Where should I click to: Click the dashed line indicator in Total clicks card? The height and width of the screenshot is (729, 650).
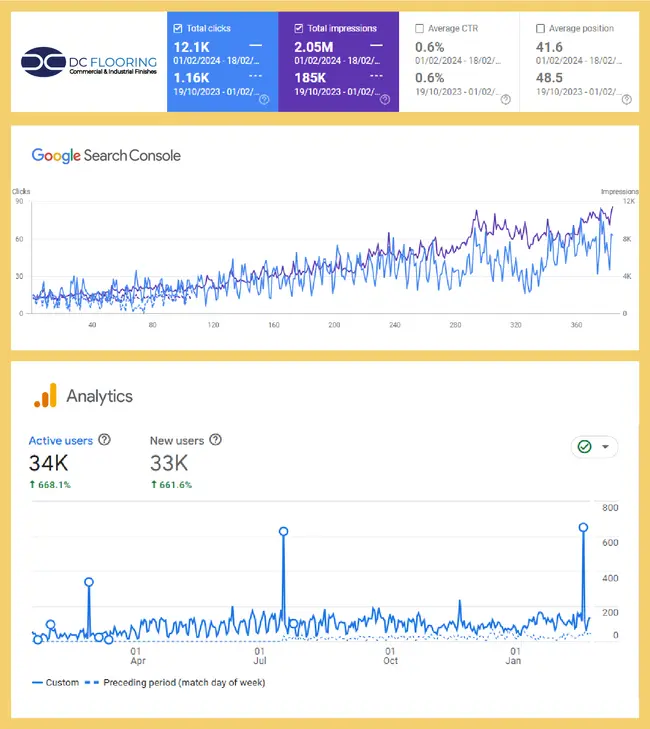click(256, 75)
